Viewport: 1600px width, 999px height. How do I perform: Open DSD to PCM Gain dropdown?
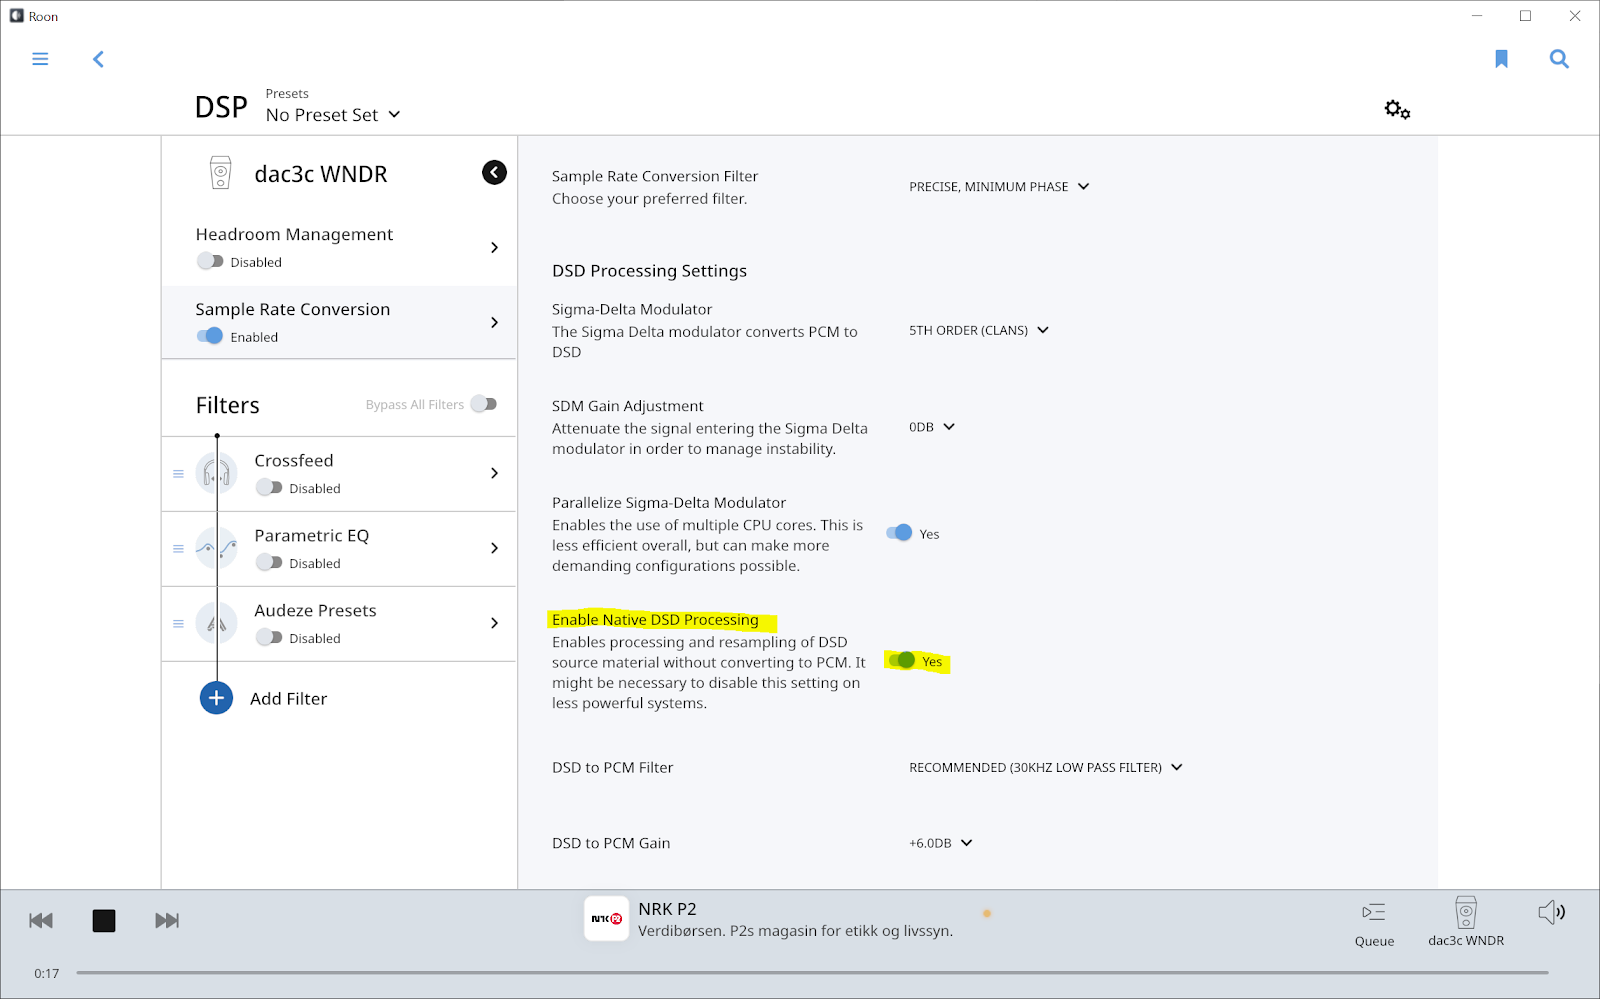click(x=941, y=843)
